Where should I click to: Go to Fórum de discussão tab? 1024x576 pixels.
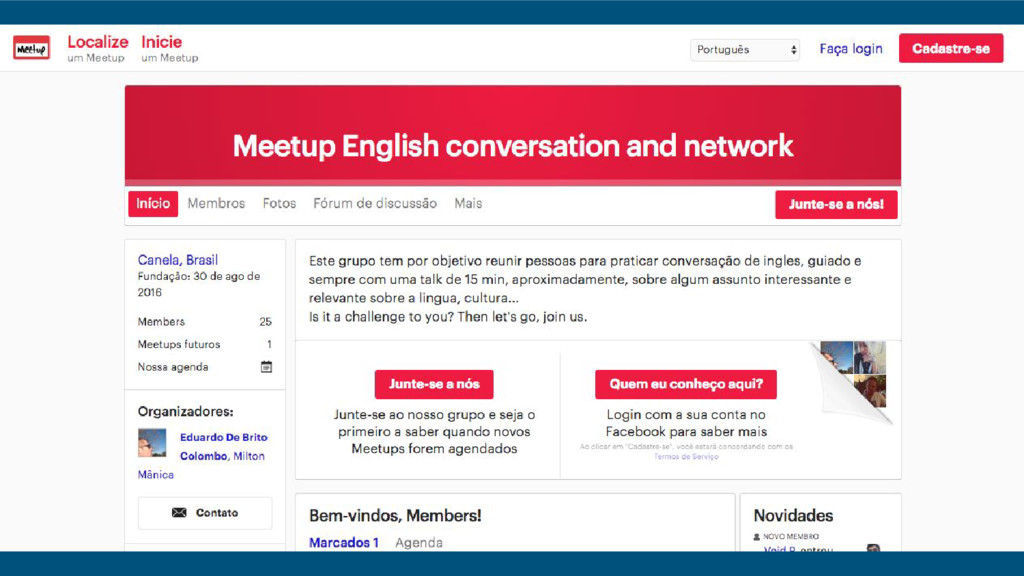pos(375,204)
